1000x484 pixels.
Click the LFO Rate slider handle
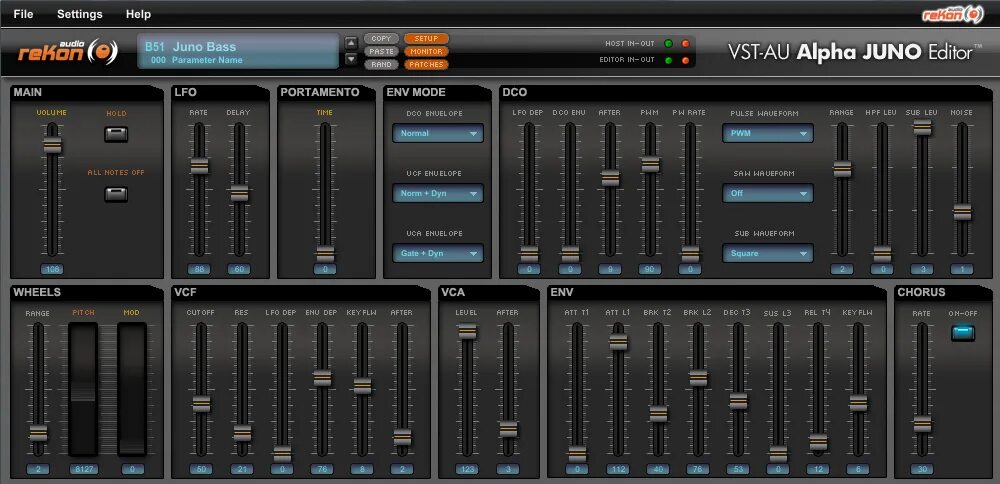200,166
